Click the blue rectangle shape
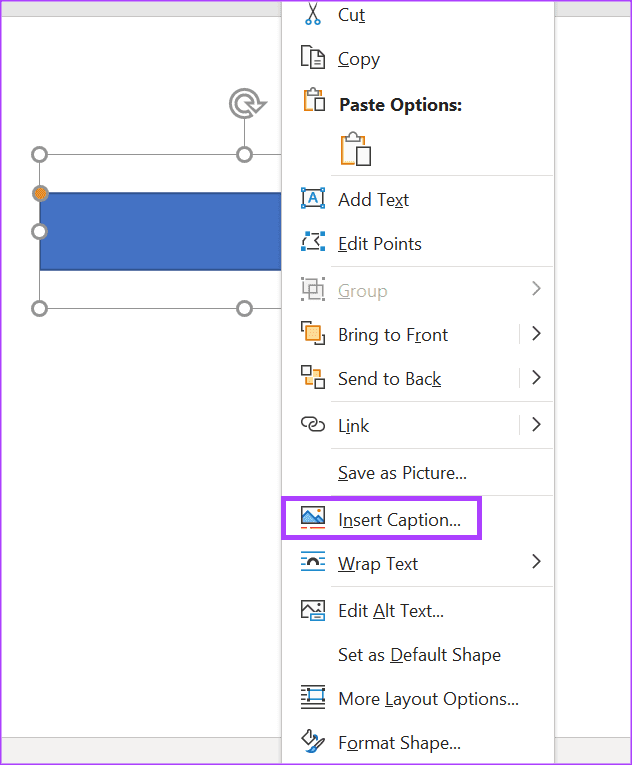632x765 pixels. click(161, 231)
